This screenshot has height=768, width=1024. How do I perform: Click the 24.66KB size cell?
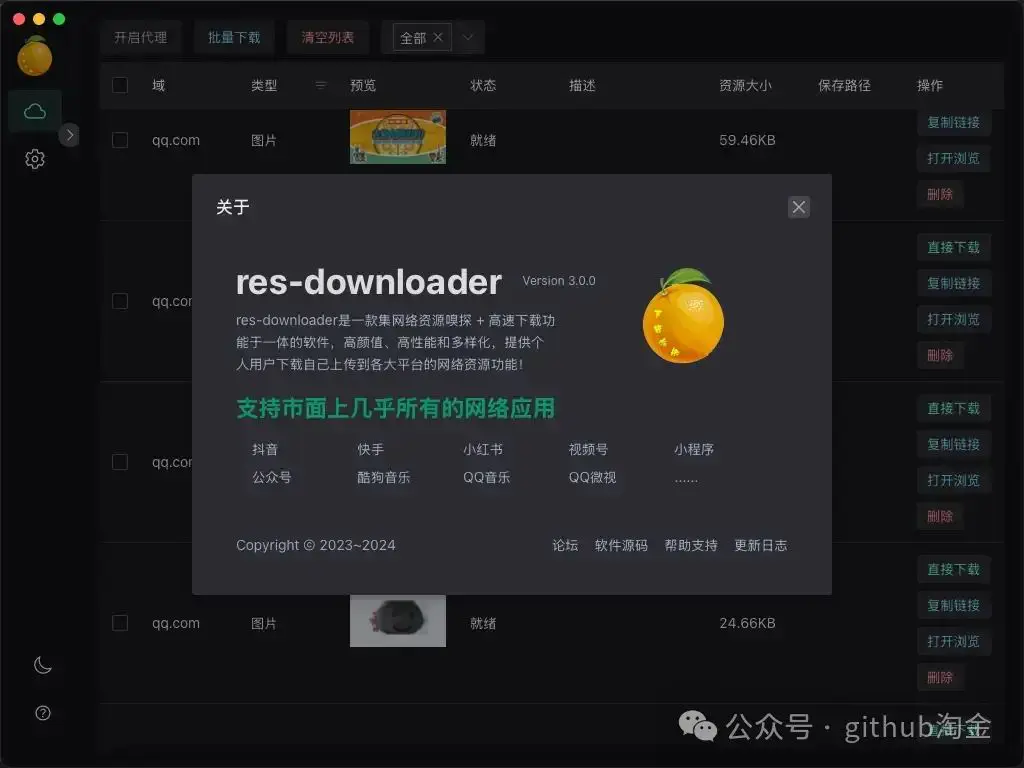pos(747,623)
